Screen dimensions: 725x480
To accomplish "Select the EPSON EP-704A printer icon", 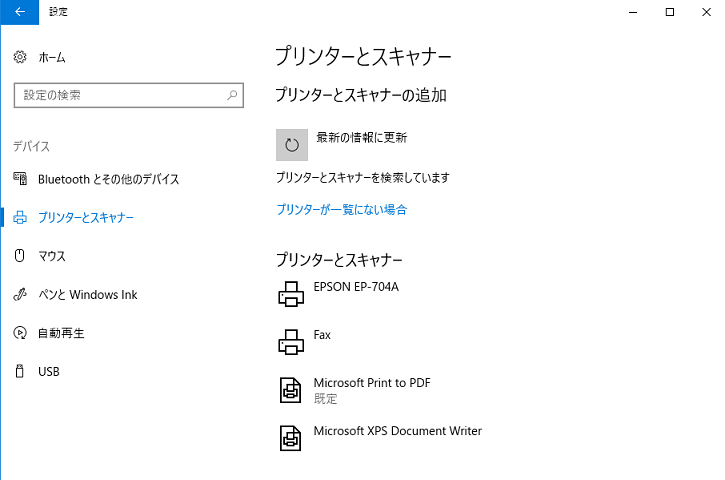I will pos(291,294).
